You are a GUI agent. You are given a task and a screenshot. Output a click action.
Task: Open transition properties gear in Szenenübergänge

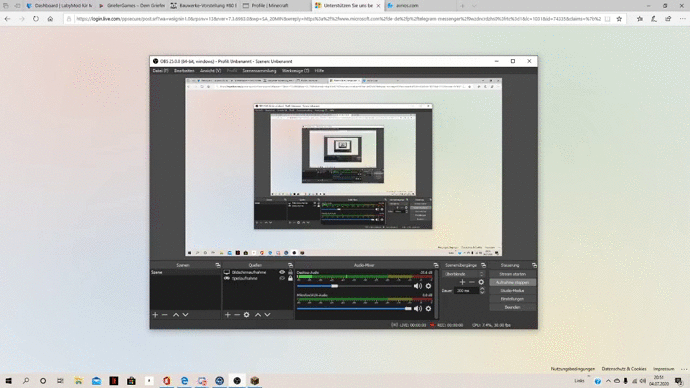481,282
